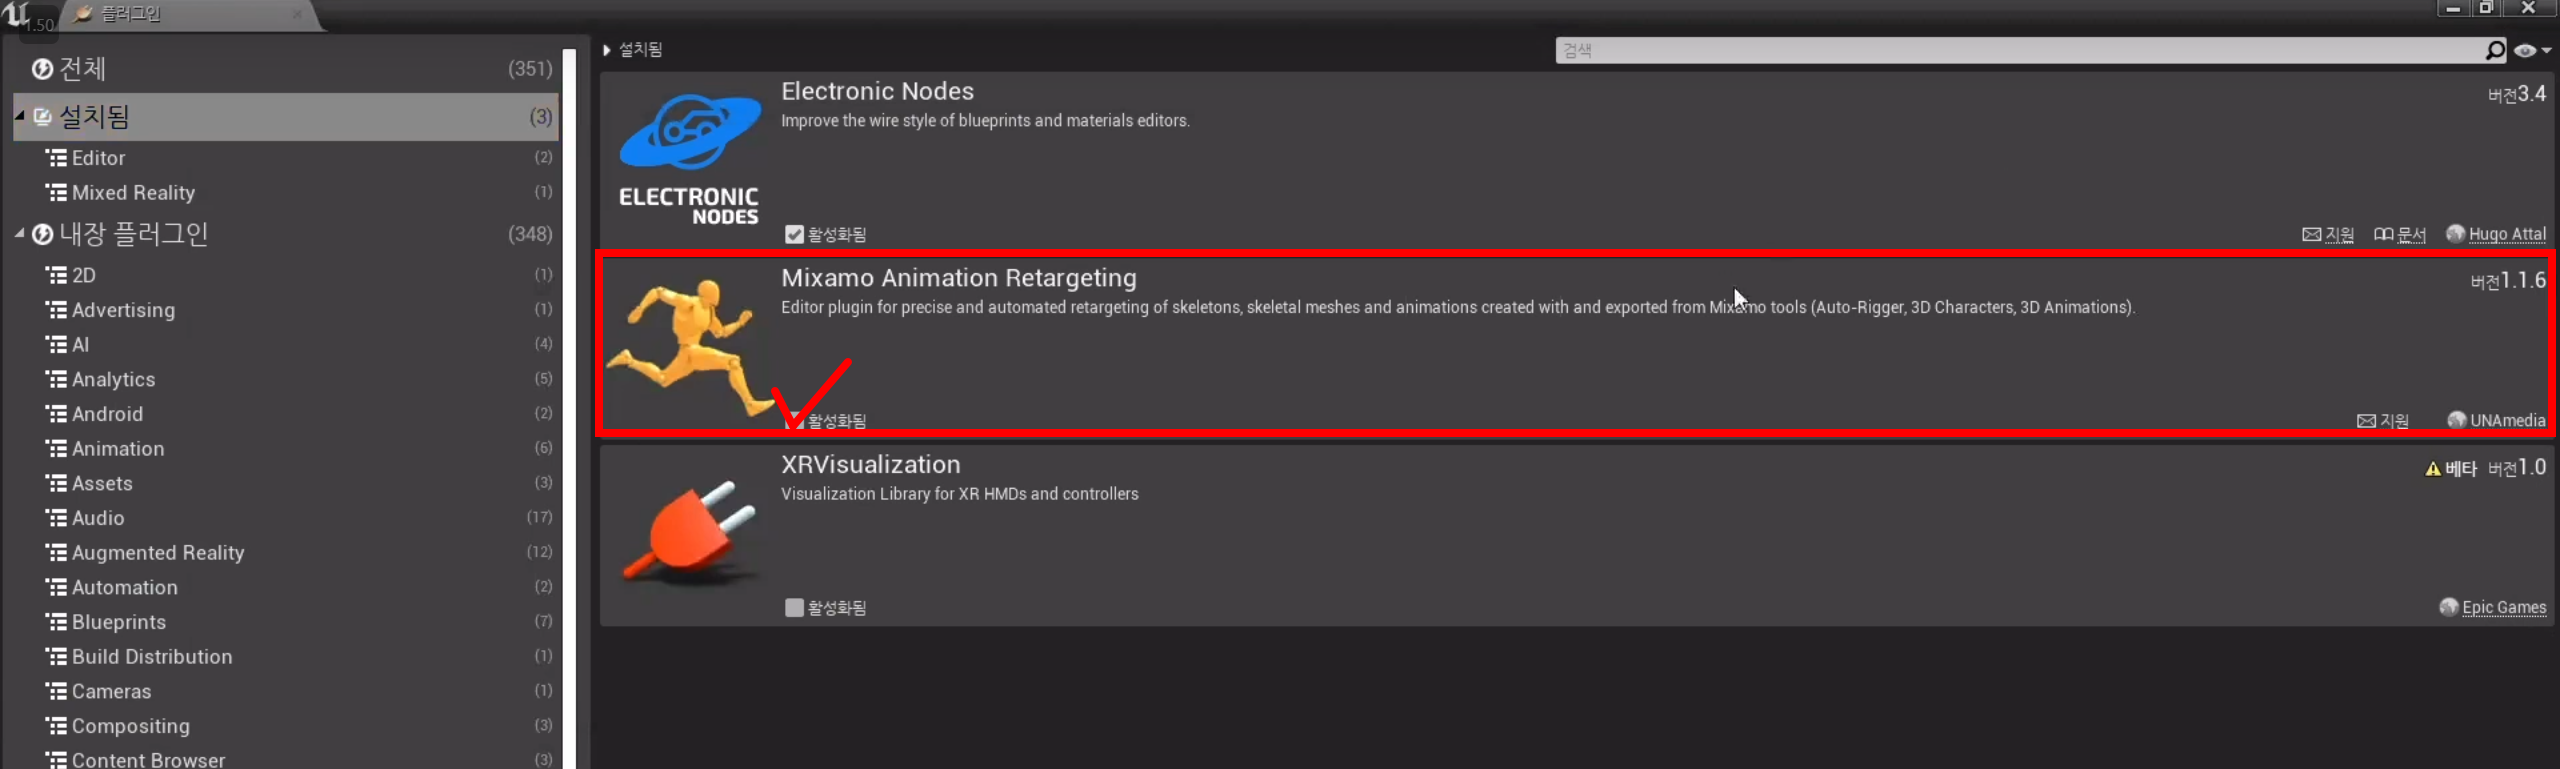Open the eye view options dropdown
This screenshot has height=769, width=2560.
pos(2532,50)
